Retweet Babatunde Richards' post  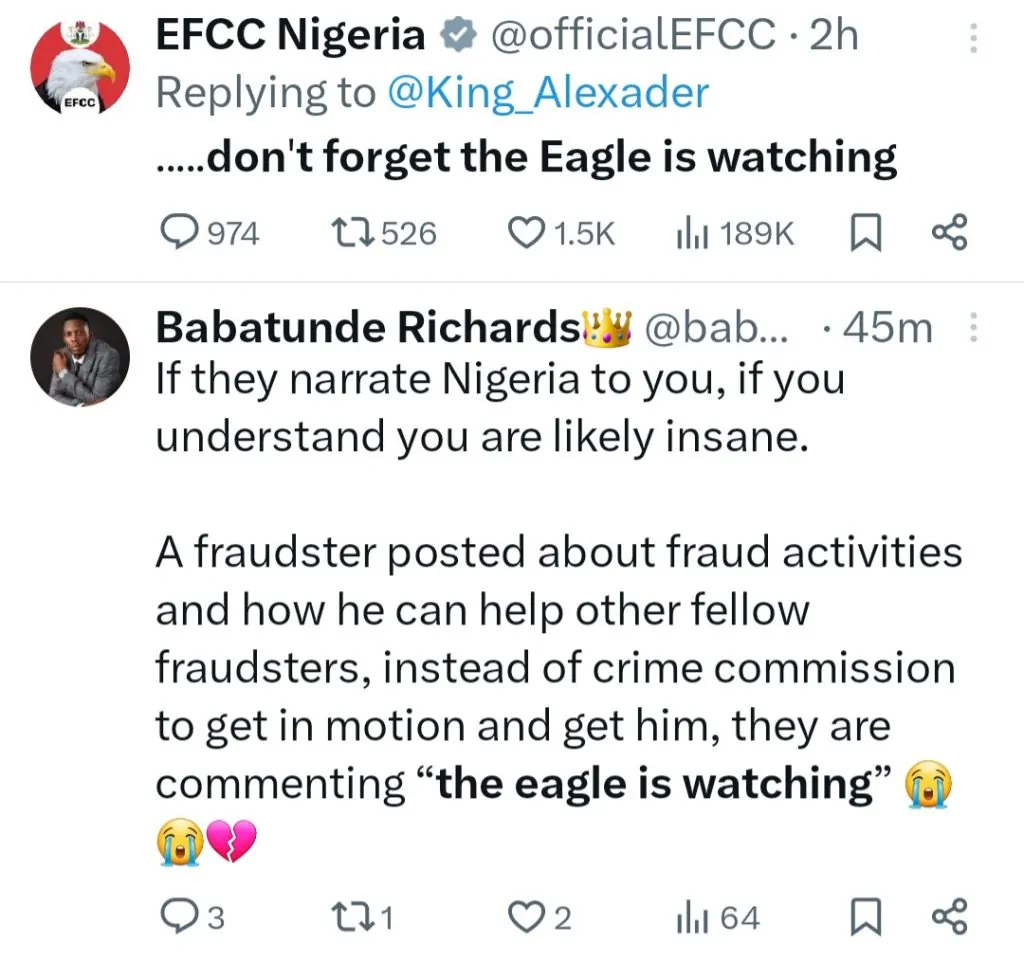tap(352, 916)
